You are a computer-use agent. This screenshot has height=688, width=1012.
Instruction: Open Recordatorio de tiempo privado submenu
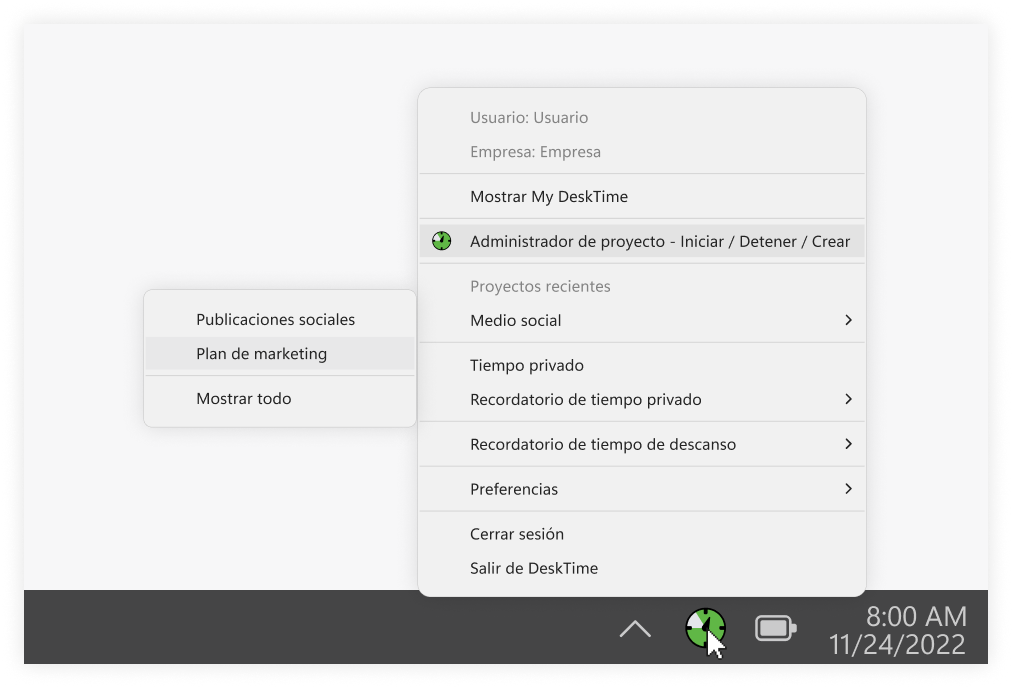pos(642,400)
